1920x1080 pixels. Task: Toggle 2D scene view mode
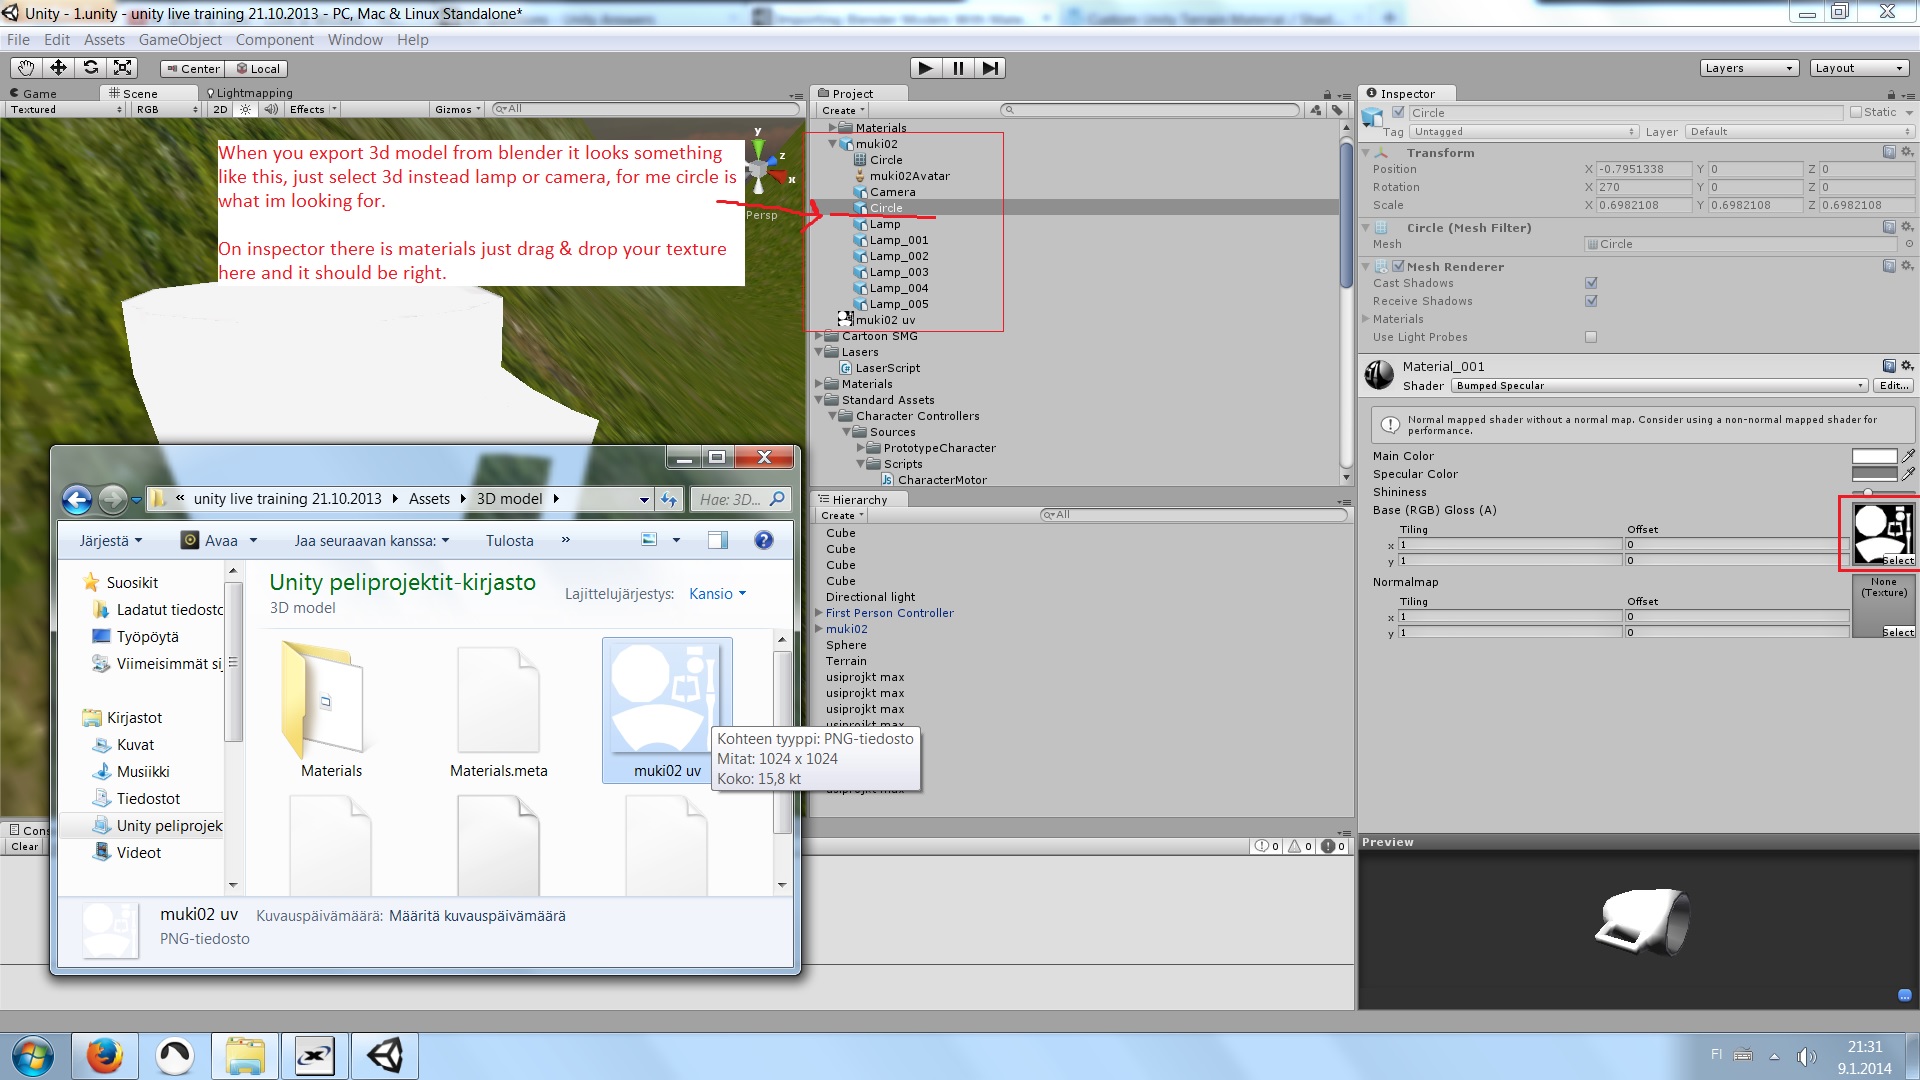click(x=220, y=110)
